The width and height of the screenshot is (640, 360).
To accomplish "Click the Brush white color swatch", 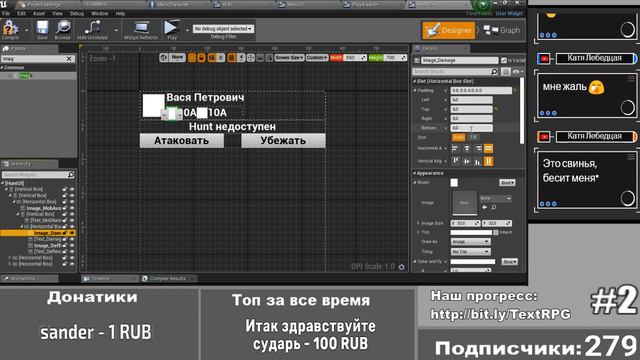I will pyautogui.click(x=454, y=183).
